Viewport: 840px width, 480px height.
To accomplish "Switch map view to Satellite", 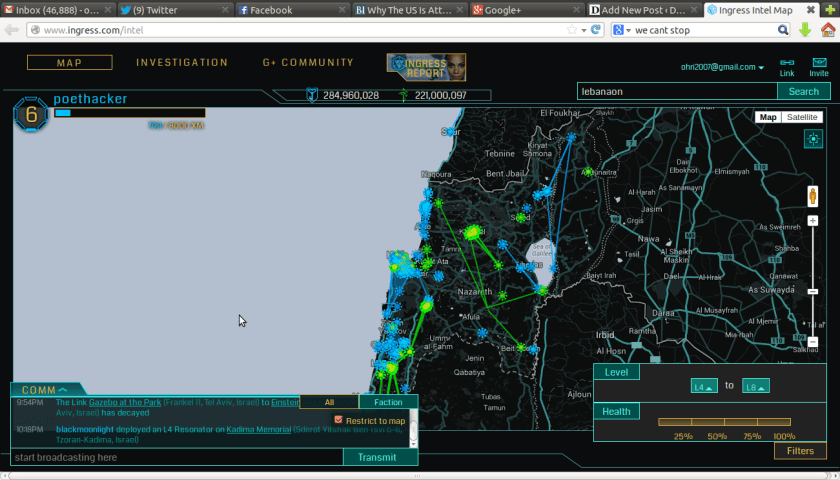I will point(801,117).
